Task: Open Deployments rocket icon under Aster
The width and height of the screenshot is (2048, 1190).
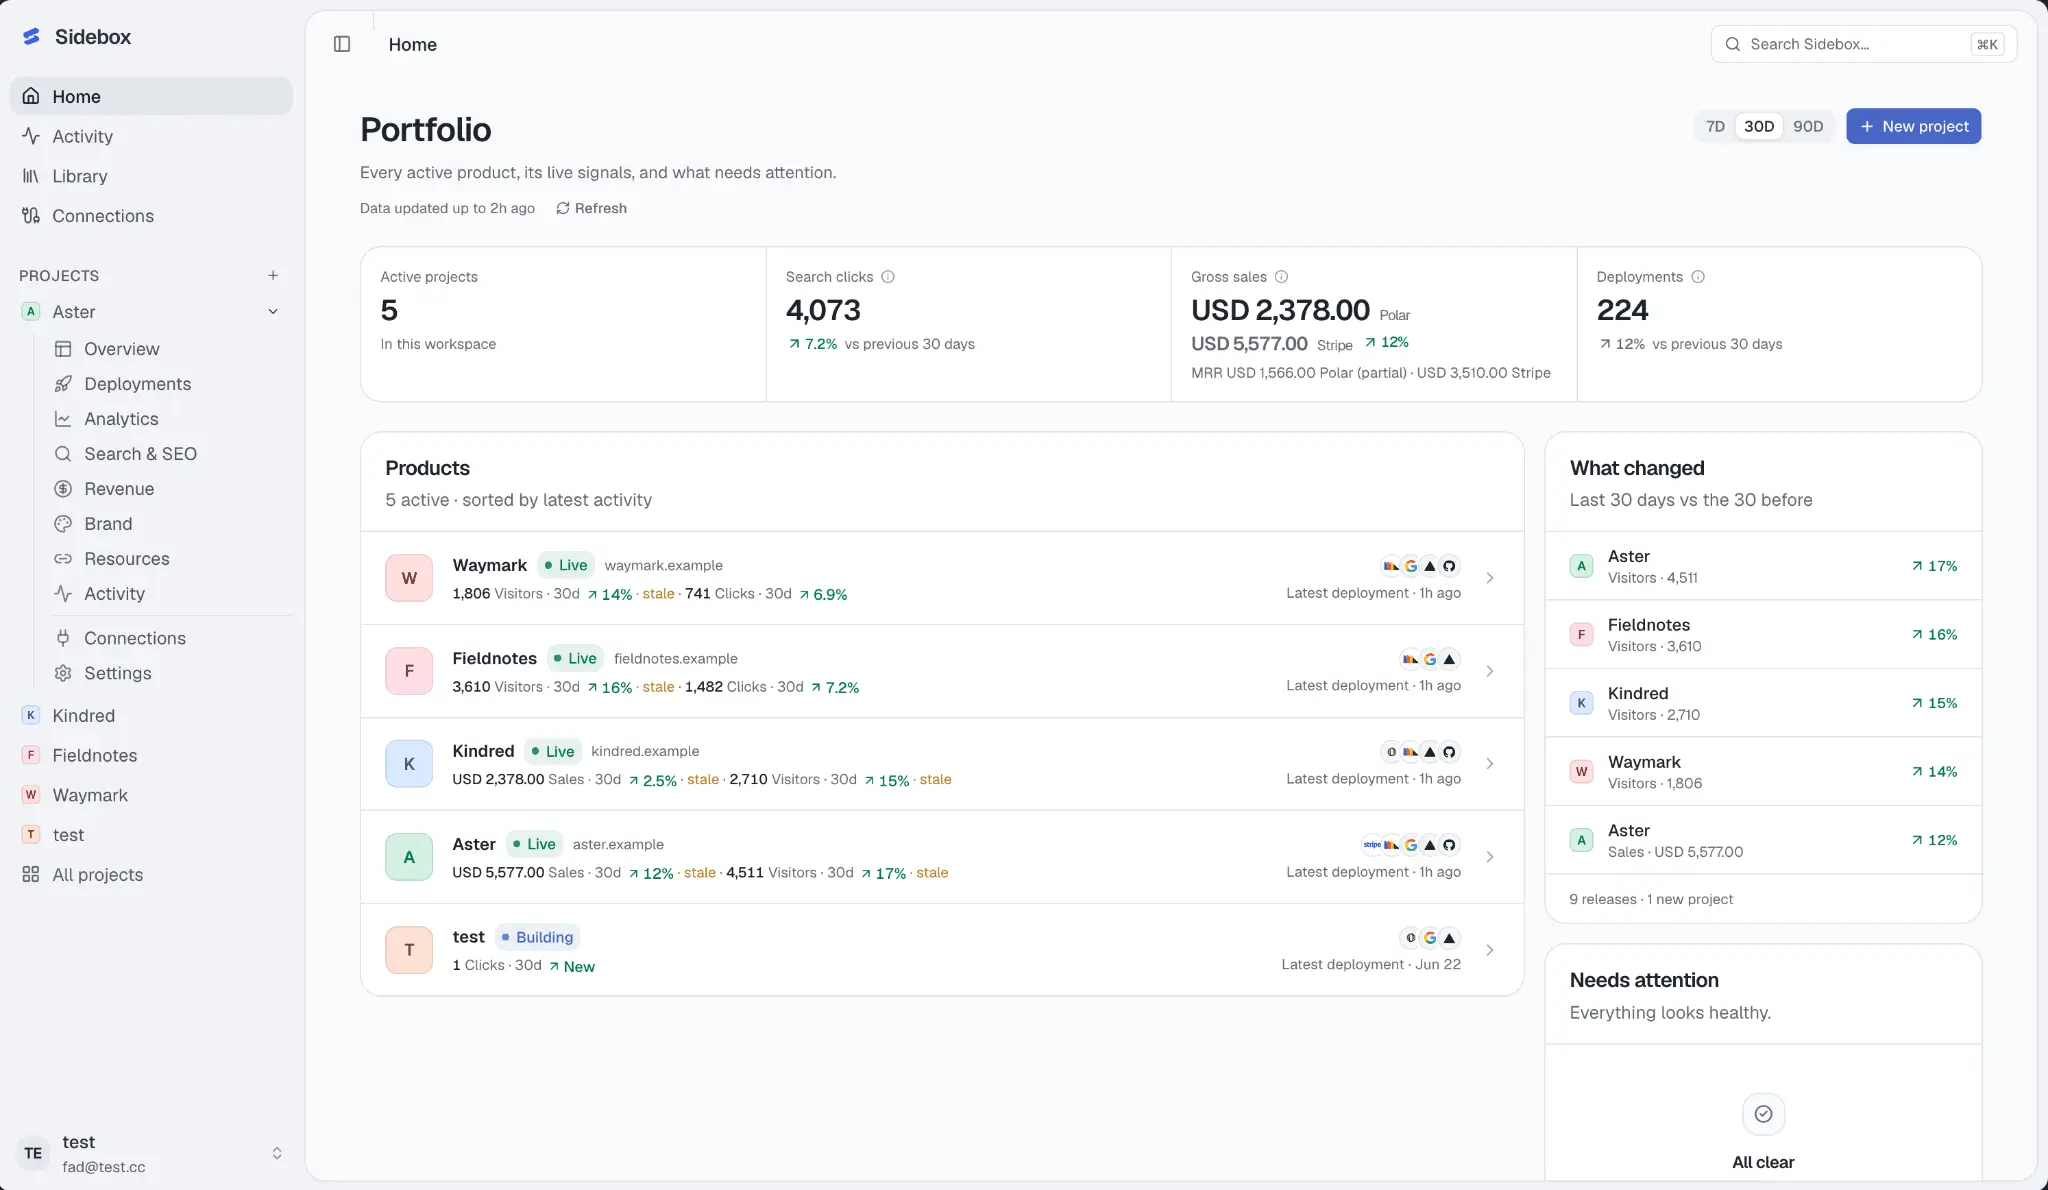Action: tap(63, 384)
